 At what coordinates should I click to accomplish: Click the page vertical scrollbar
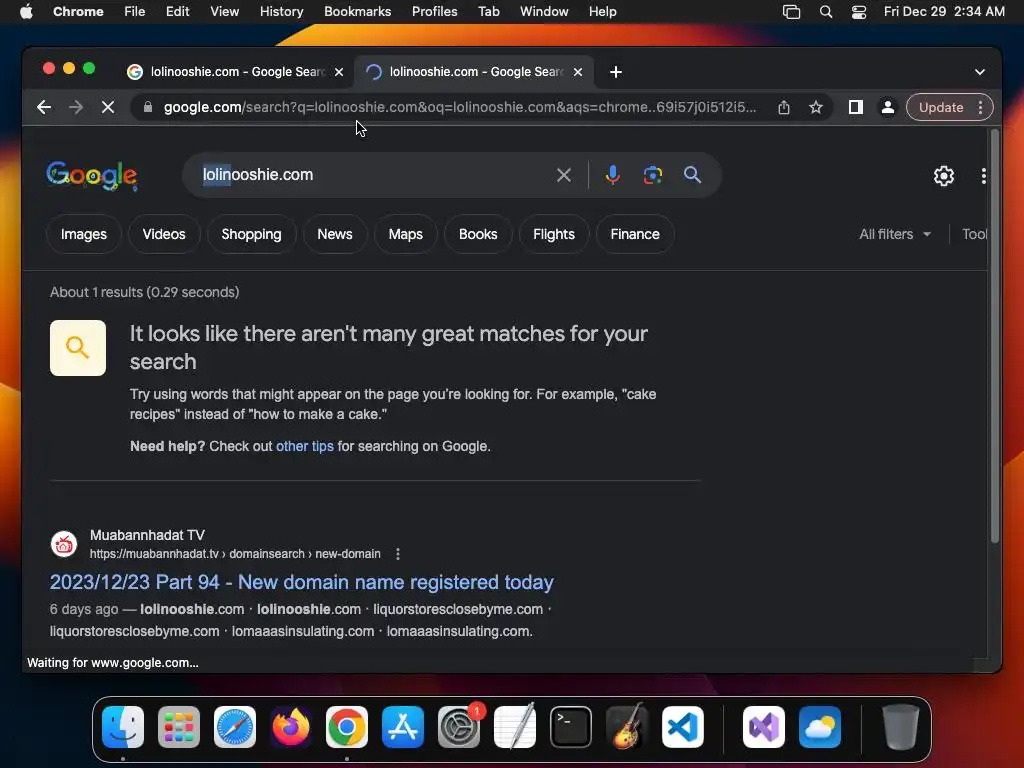995,336
